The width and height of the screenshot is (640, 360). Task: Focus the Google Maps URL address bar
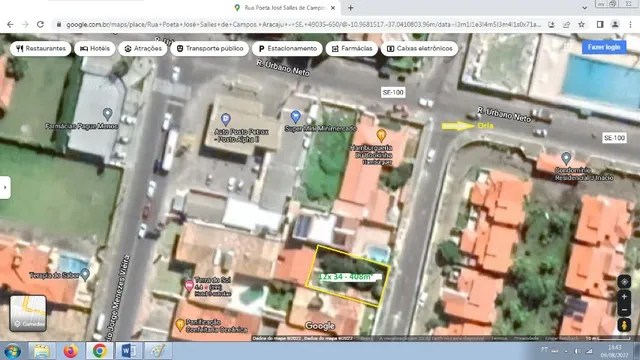coord(303,24)
